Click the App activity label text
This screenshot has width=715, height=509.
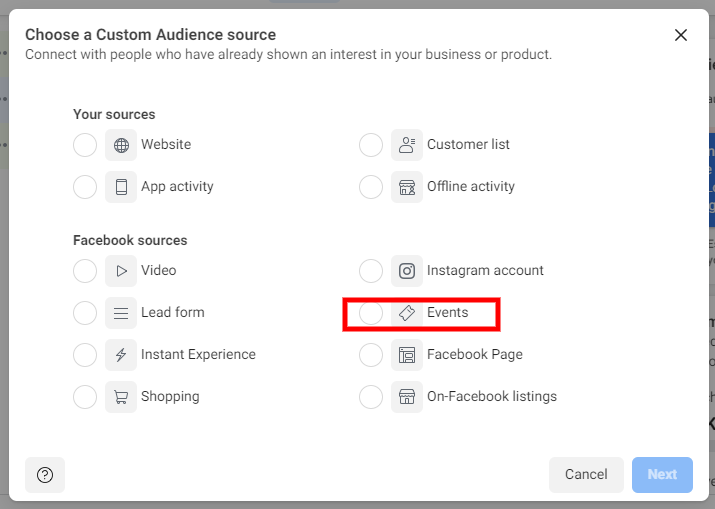coord(177,187)
